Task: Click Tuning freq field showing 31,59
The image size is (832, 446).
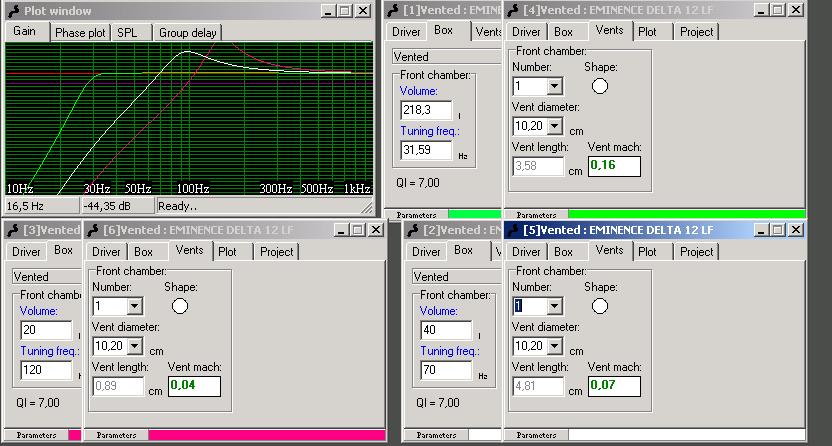Action: coord(427,150)
